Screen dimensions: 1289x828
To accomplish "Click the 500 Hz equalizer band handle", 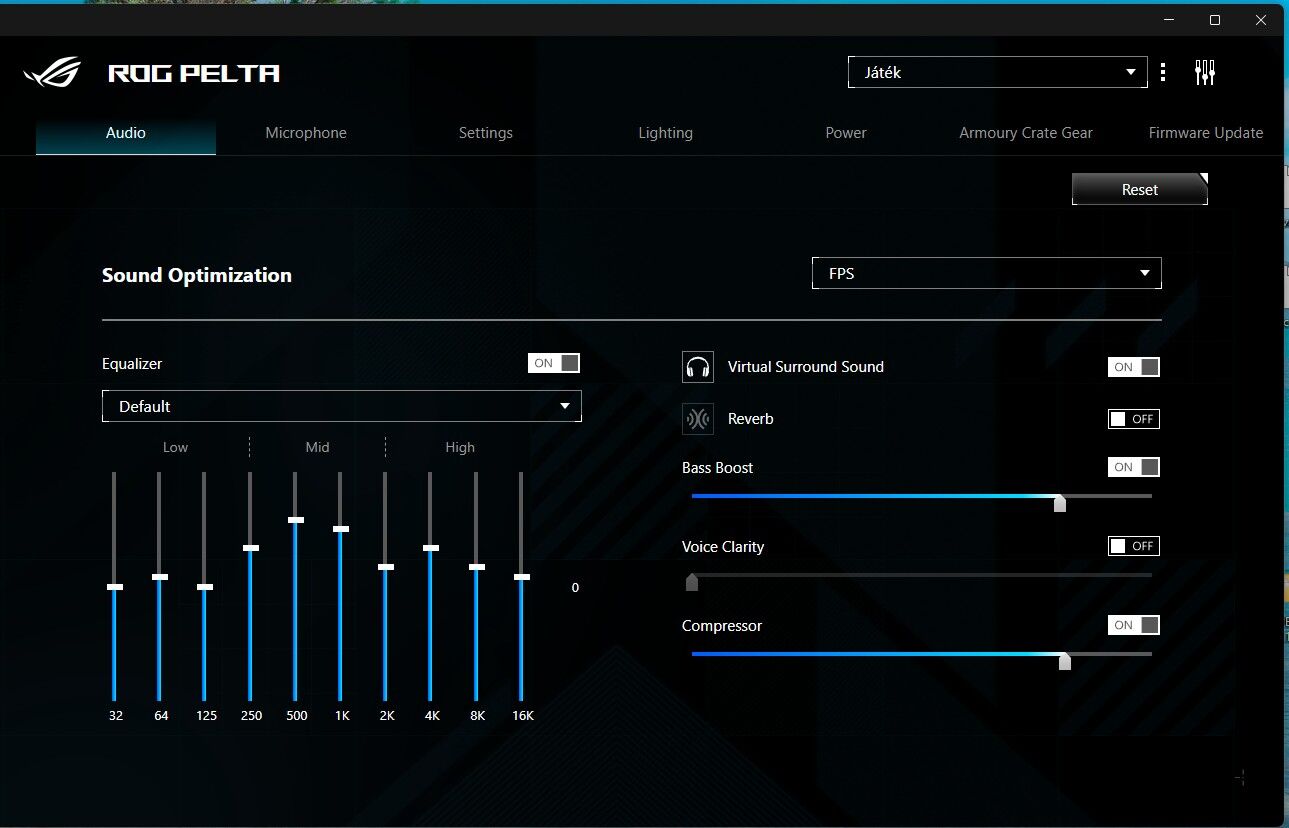I will 296,520.
